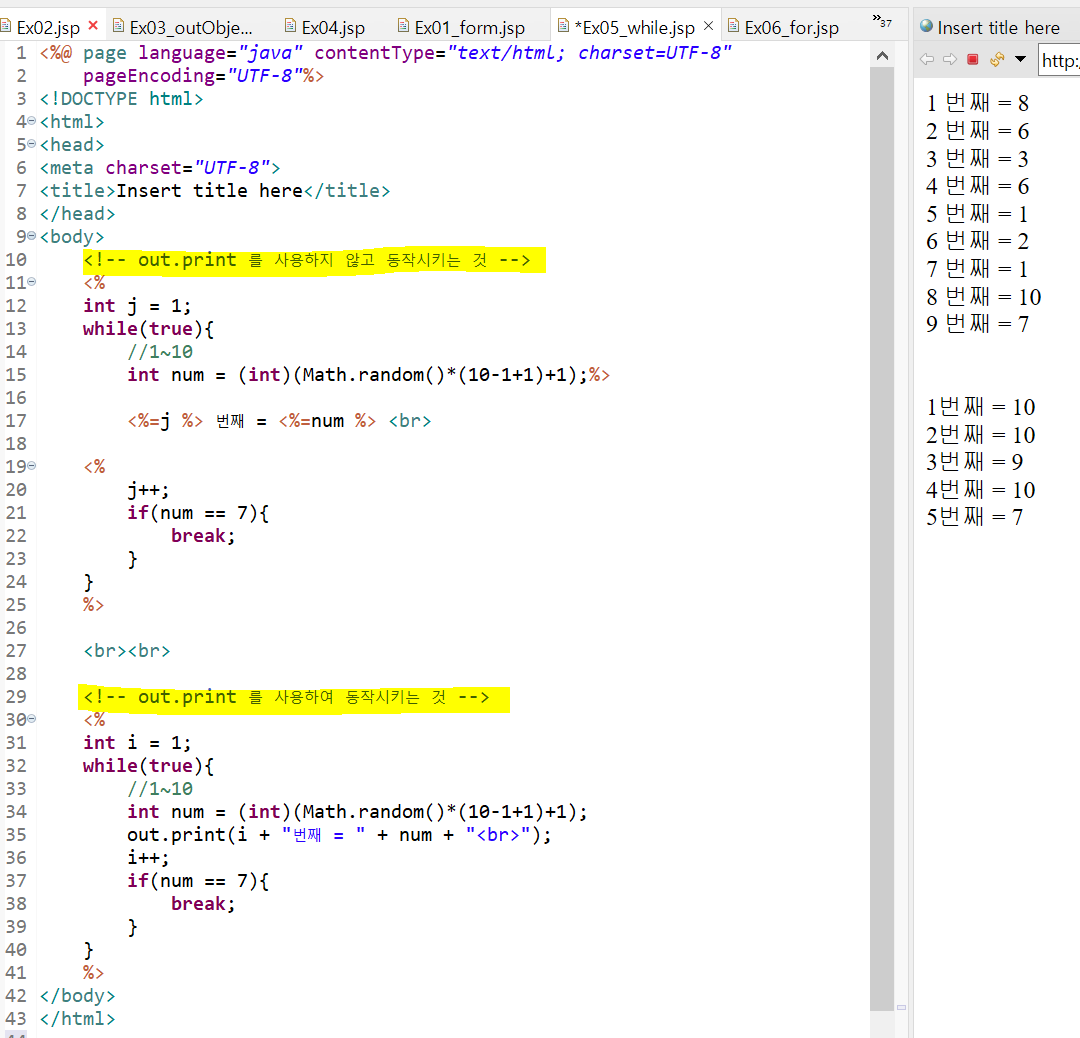
Task: Click the browser URL address field
Action: pos(1059,61)
